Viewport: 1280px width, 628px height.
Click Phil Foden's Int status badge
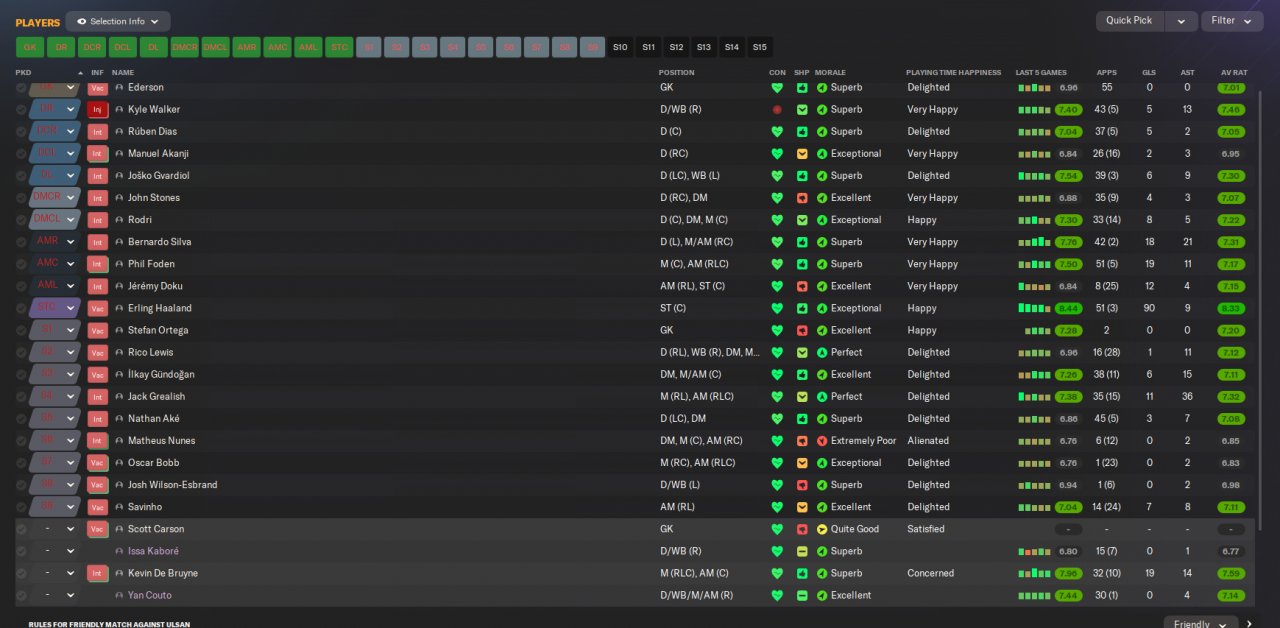[97, 264]
